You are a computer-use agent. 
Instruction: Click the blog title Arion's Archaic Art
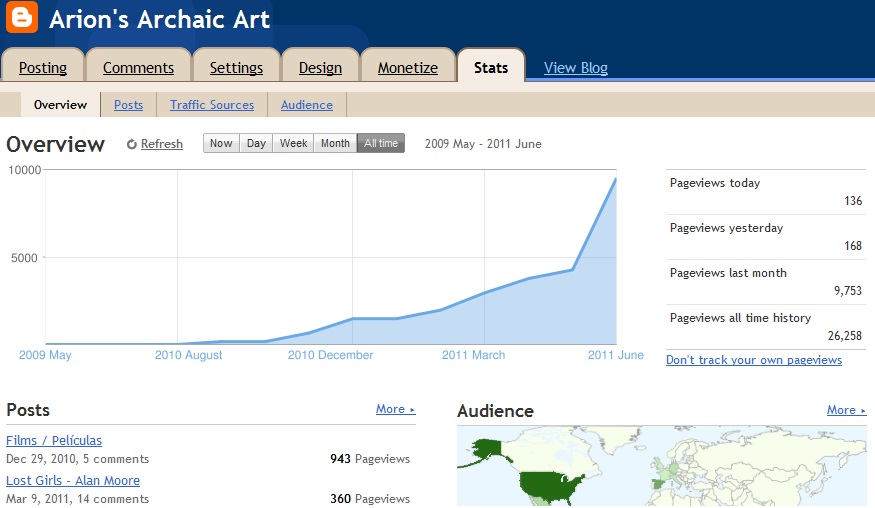(160, 20)
